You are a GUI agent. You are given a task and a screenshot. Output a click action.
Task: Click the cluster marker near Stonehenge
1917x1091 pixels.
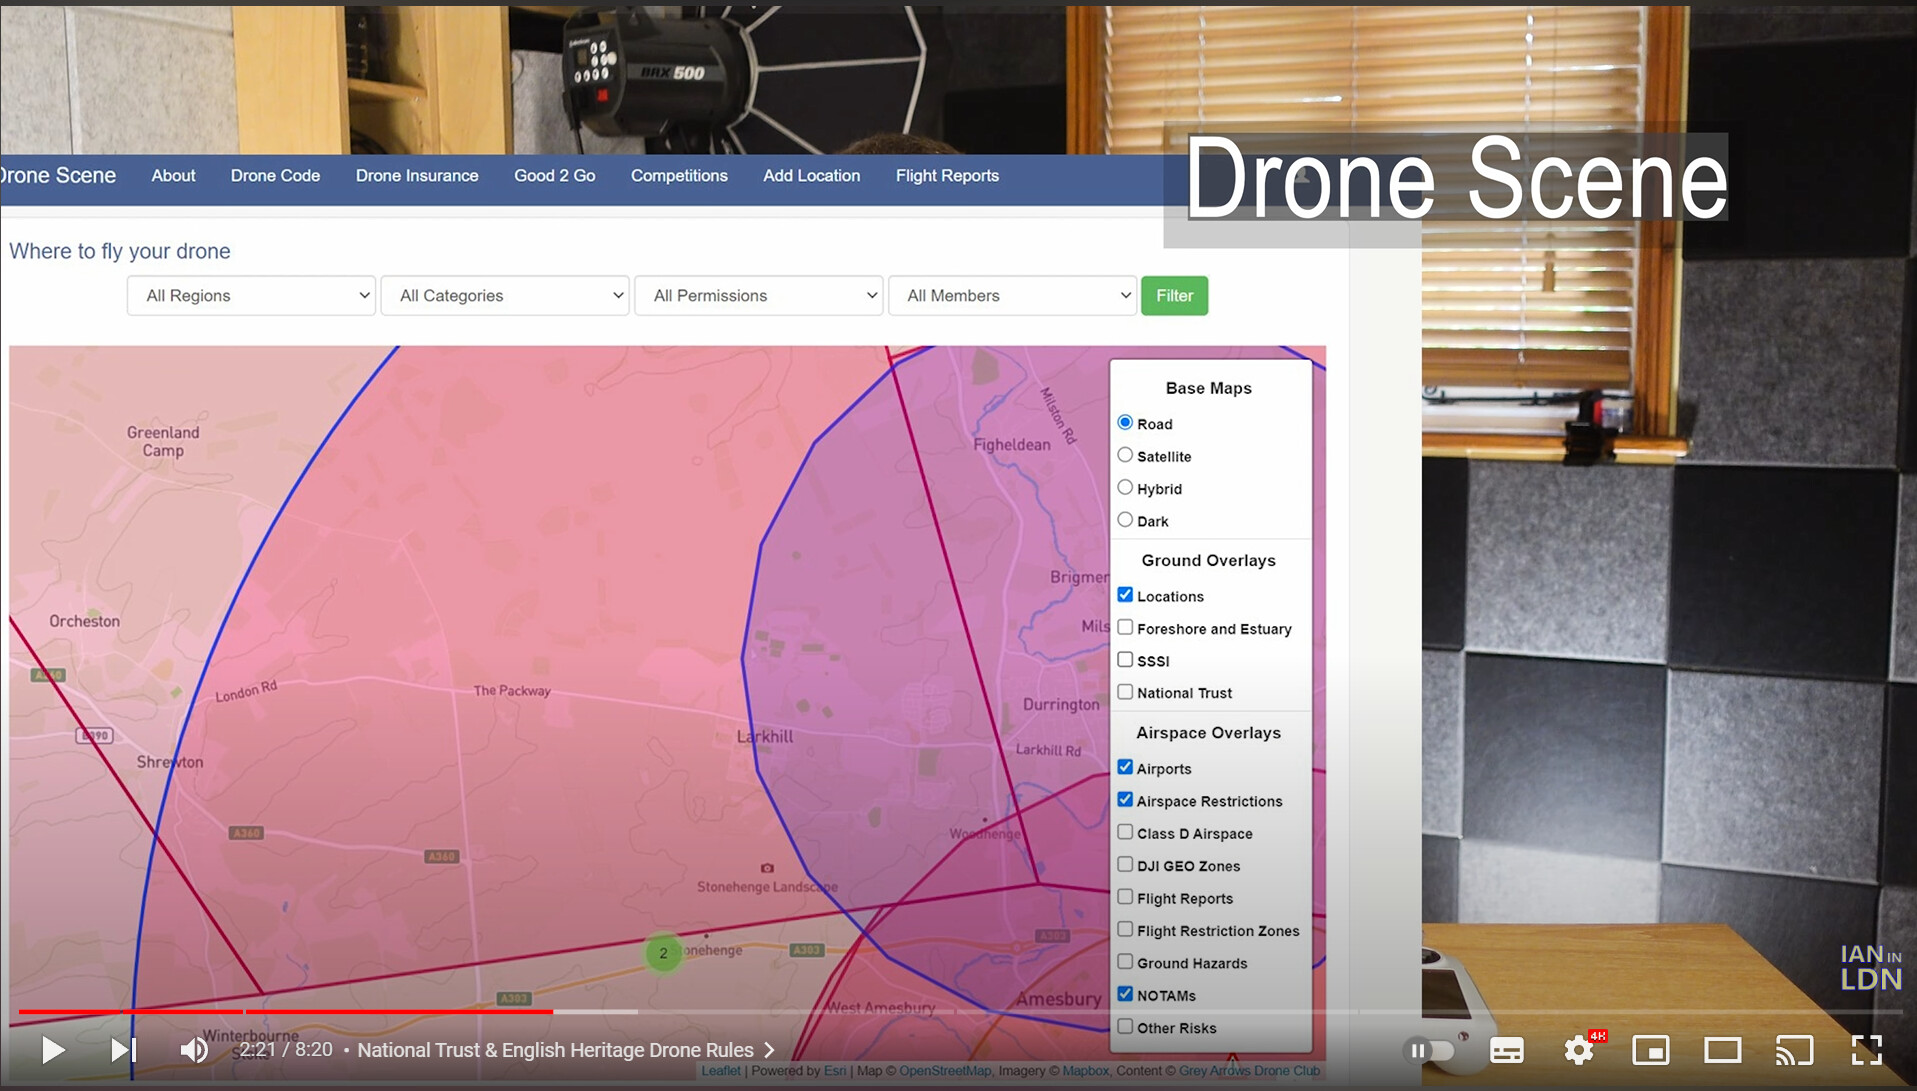coord(663,953)
